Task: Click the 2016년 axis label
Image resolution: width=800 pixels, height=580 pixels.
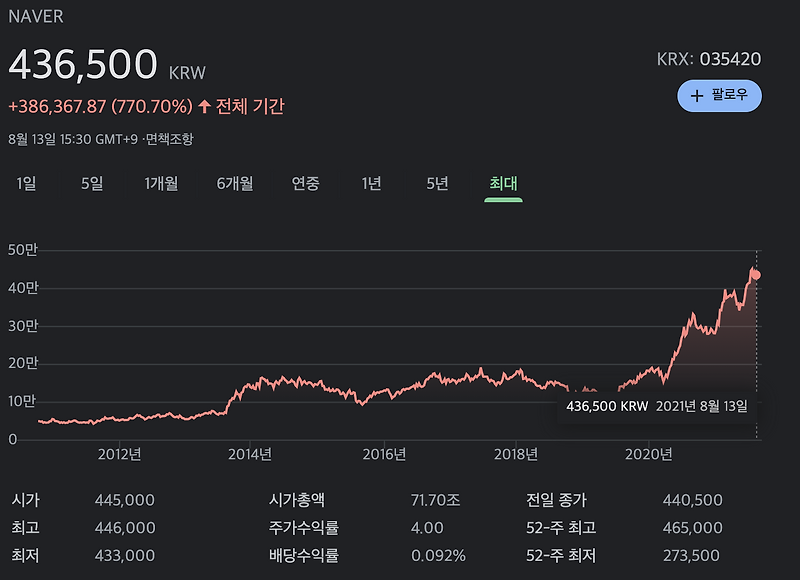Action: click(x=384, y=455)
